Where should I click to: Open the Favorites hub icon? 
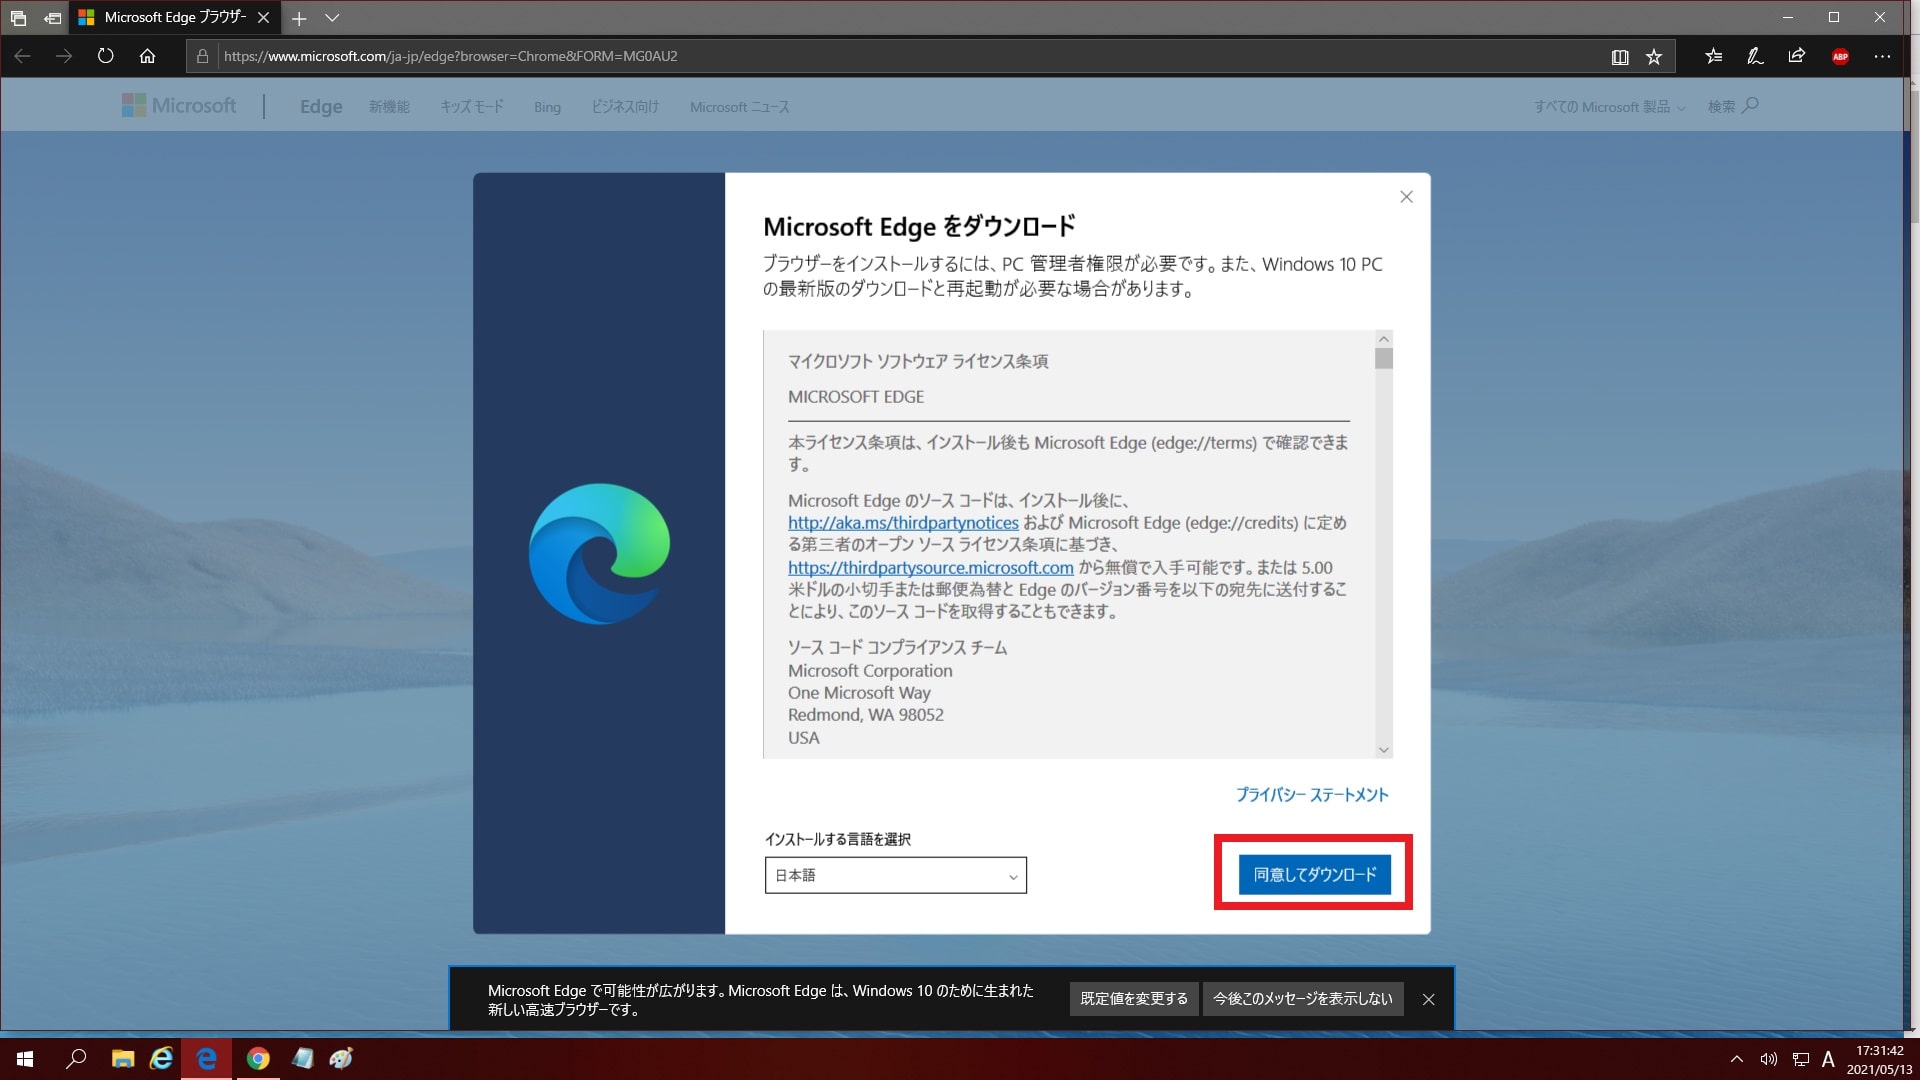tap(1713, 56)
